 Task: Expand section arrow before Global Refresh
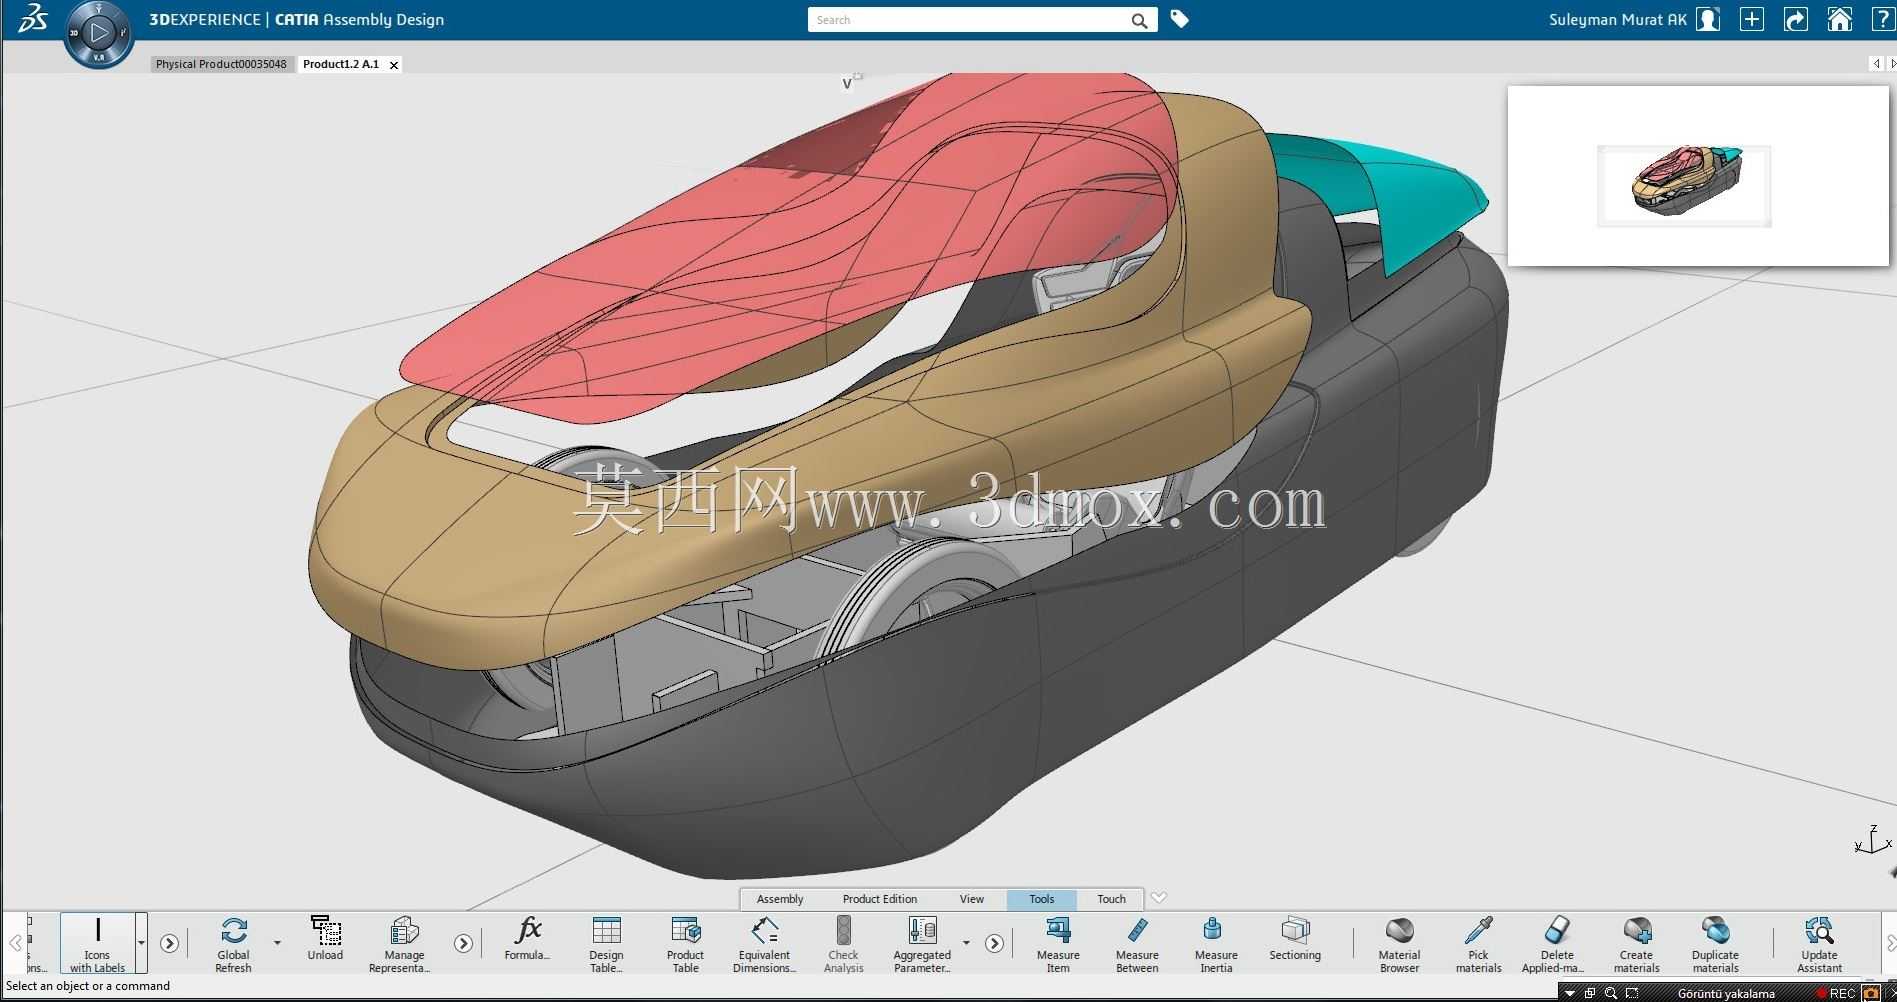coord(169,943)
